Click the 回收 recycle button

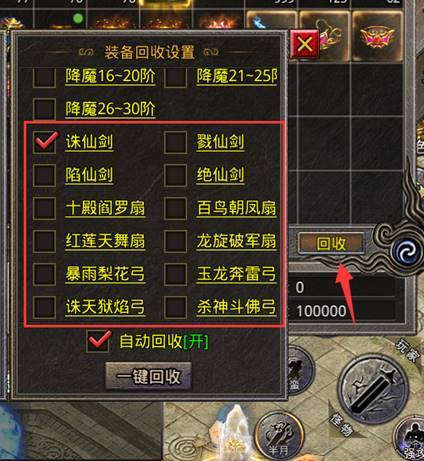(331, 243)
